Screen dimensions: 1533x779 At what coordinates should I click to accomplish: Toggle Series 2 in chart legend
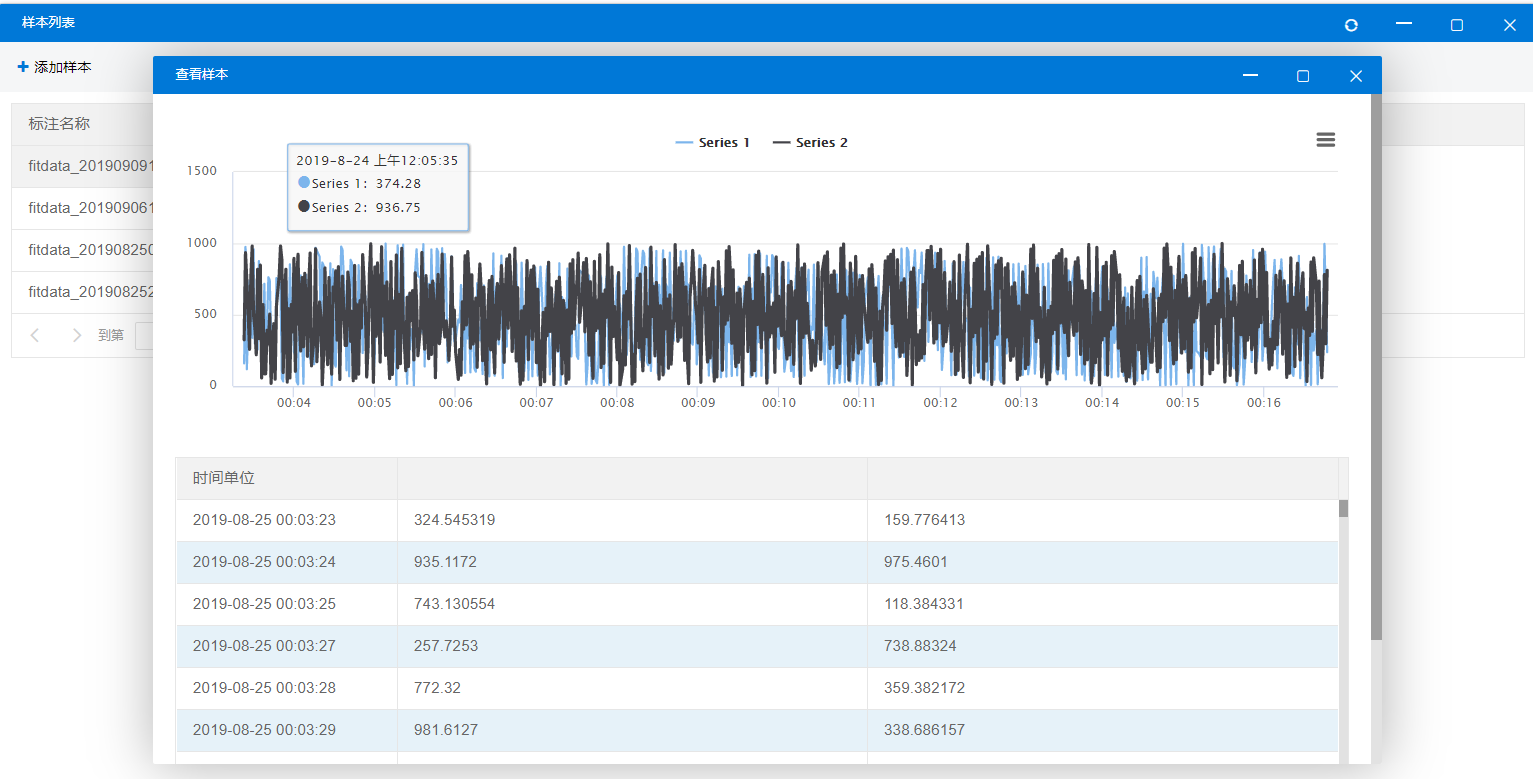point(810,143)
